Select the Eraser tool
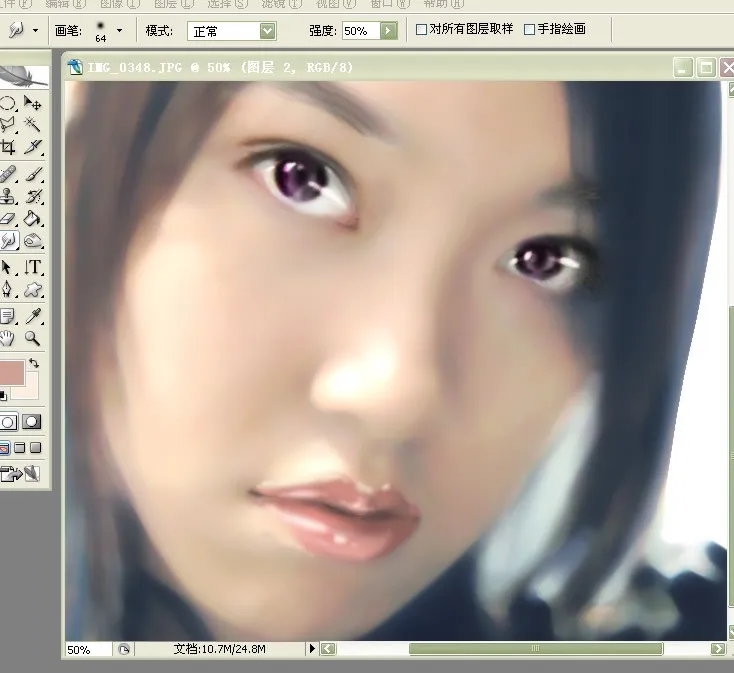The height and width of the screenshot is (673, 734). pos(8,218)
